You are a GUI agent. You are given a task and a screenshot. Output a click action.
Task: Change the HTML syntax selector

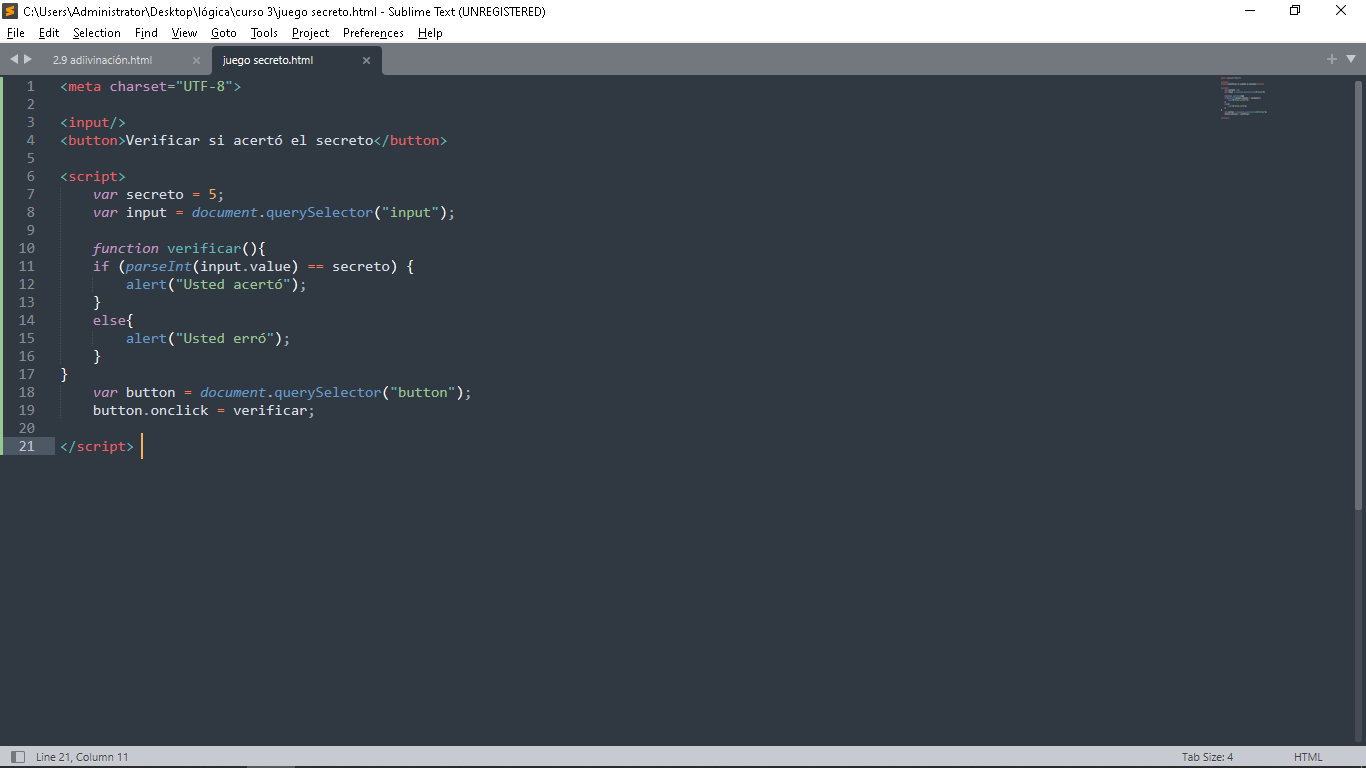(x=1308, y=757)
